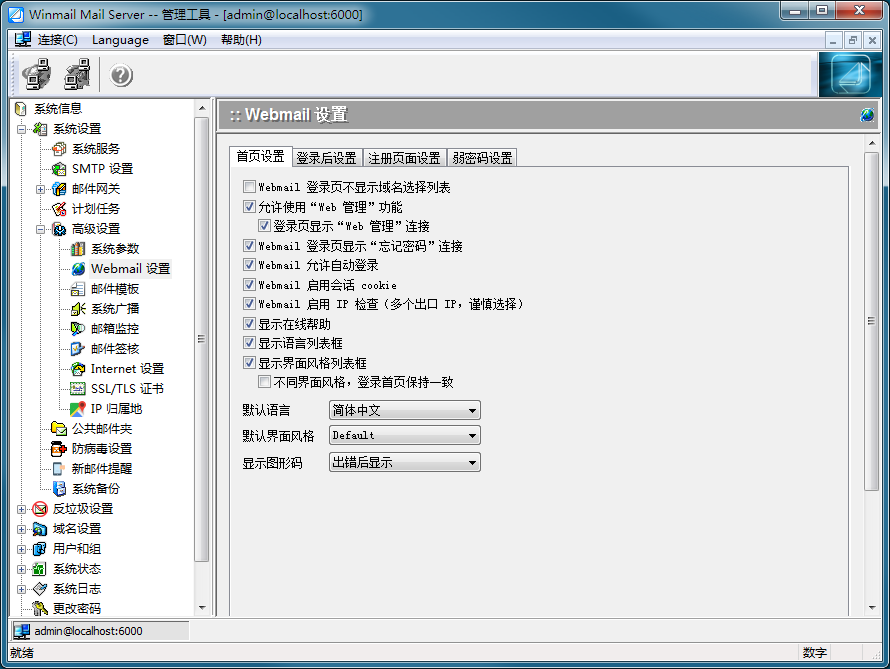Image resolution: width=890 pixels, height=669 pixels.
Task: Open the 显示图形码 dropdown
Action: 471,461
